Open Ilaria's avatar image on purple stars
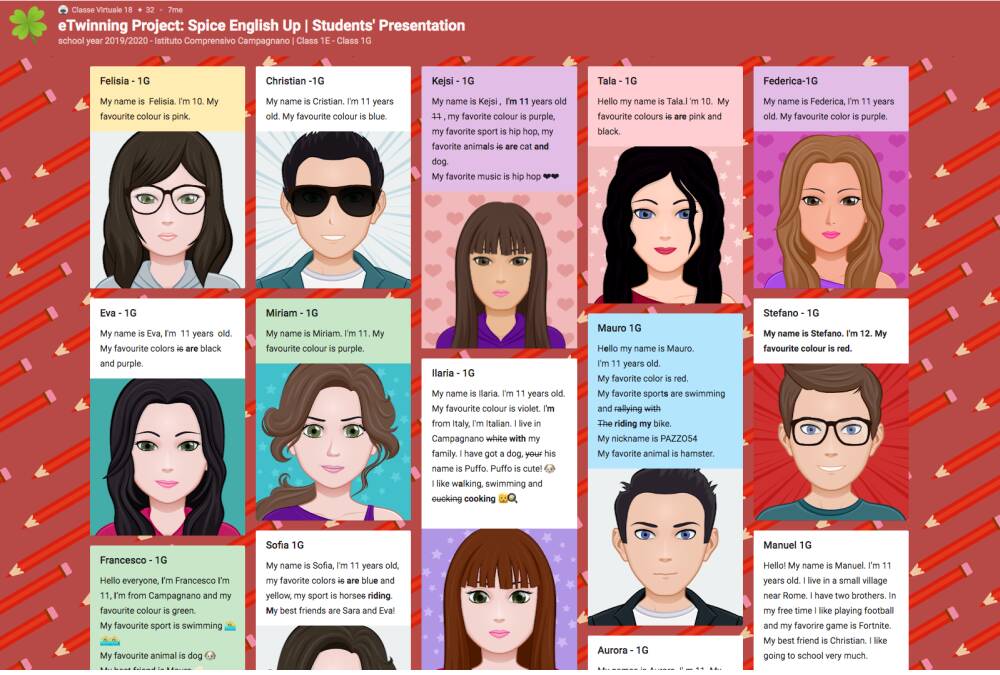Image resolution: width=1000 pixels, height=675 pixels. coord(499,598)
